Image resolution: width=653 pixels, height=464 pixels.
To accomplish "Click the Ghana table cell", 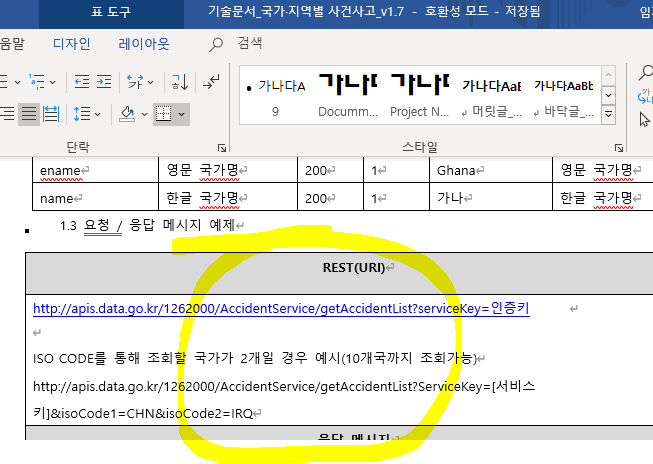I will 491,170.
